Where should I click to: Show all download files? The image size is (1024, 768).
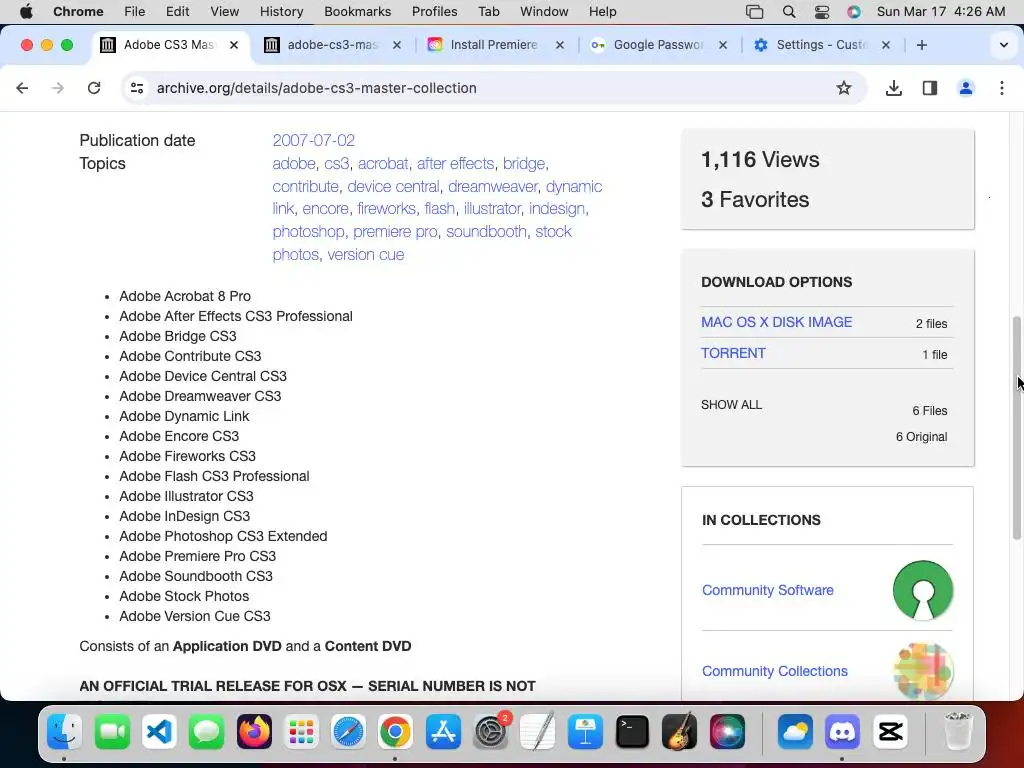(x=731, y=405)
